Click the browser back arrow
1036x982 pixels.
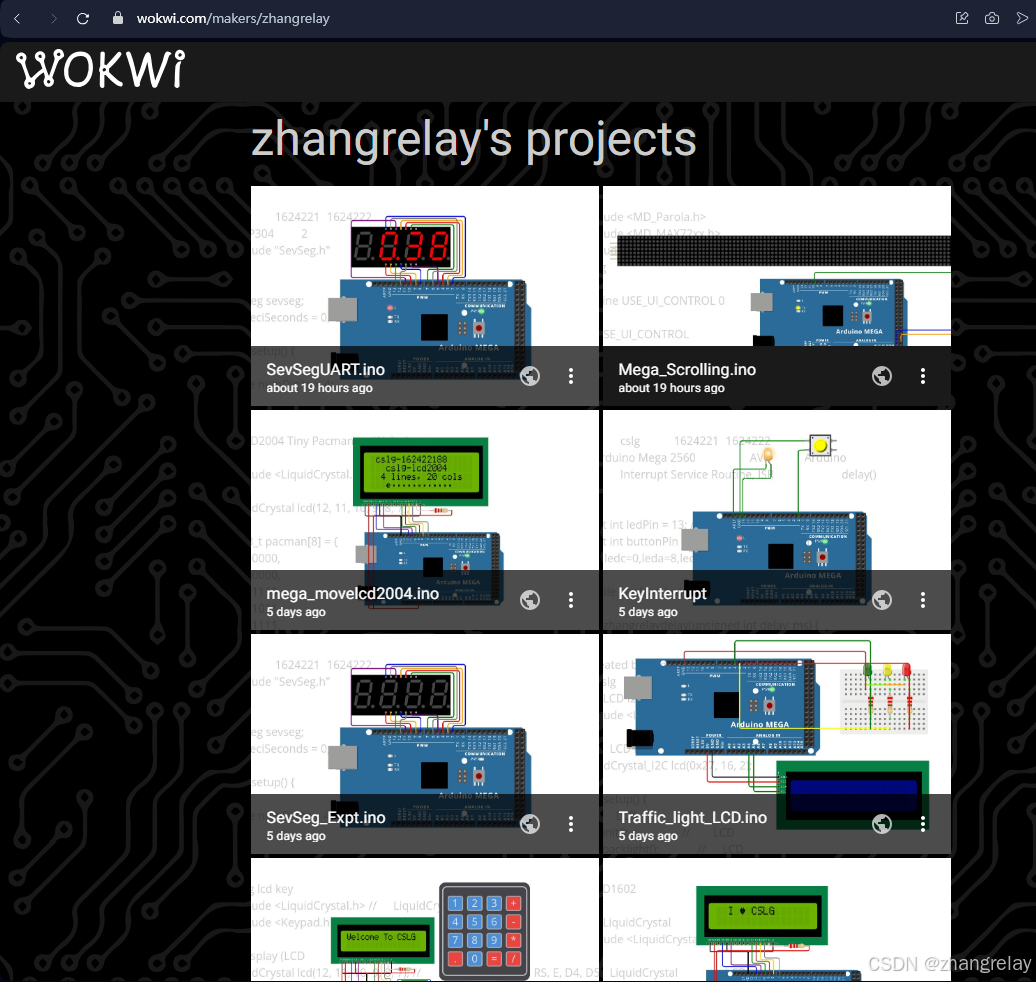click(18, 19)
